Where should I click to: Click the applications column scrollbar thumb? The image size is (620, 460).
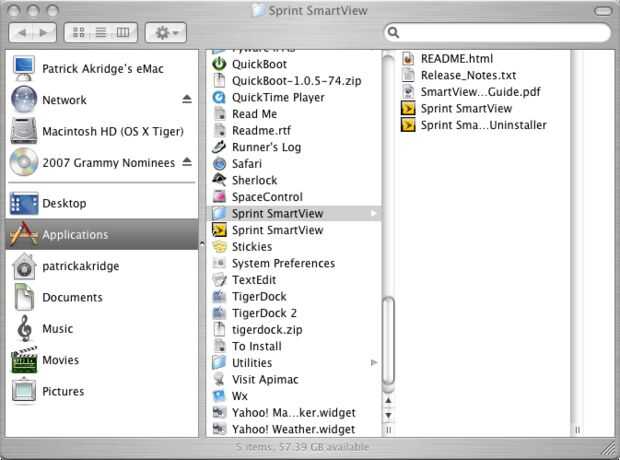(389, 340)
